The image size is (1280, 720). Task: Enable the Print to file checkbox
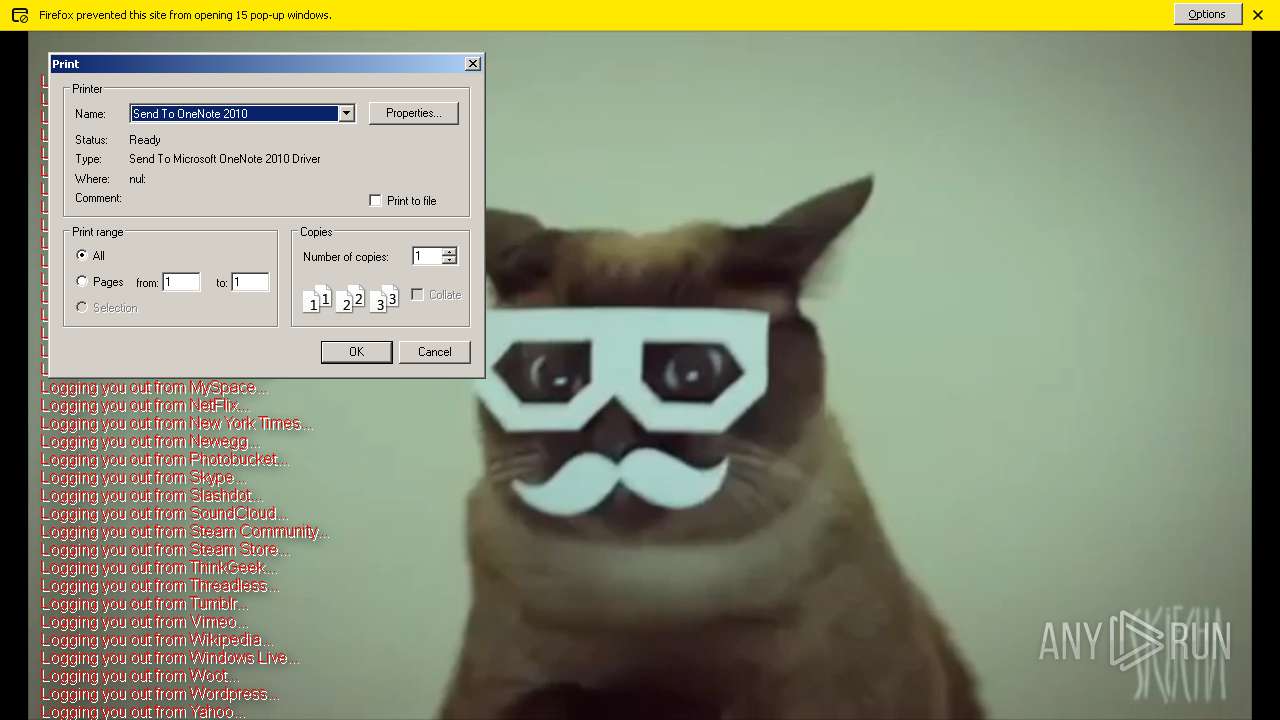click(x=376, y=200)
